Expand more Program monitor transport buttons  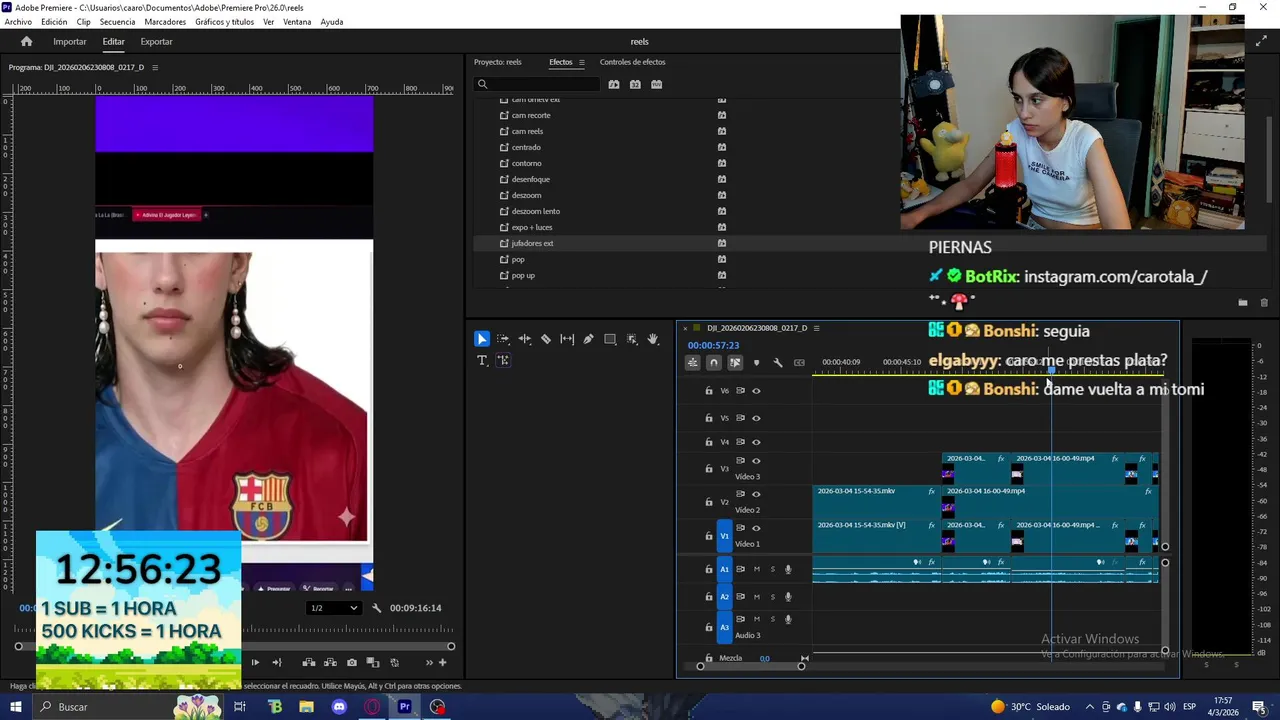click(429, 662)
